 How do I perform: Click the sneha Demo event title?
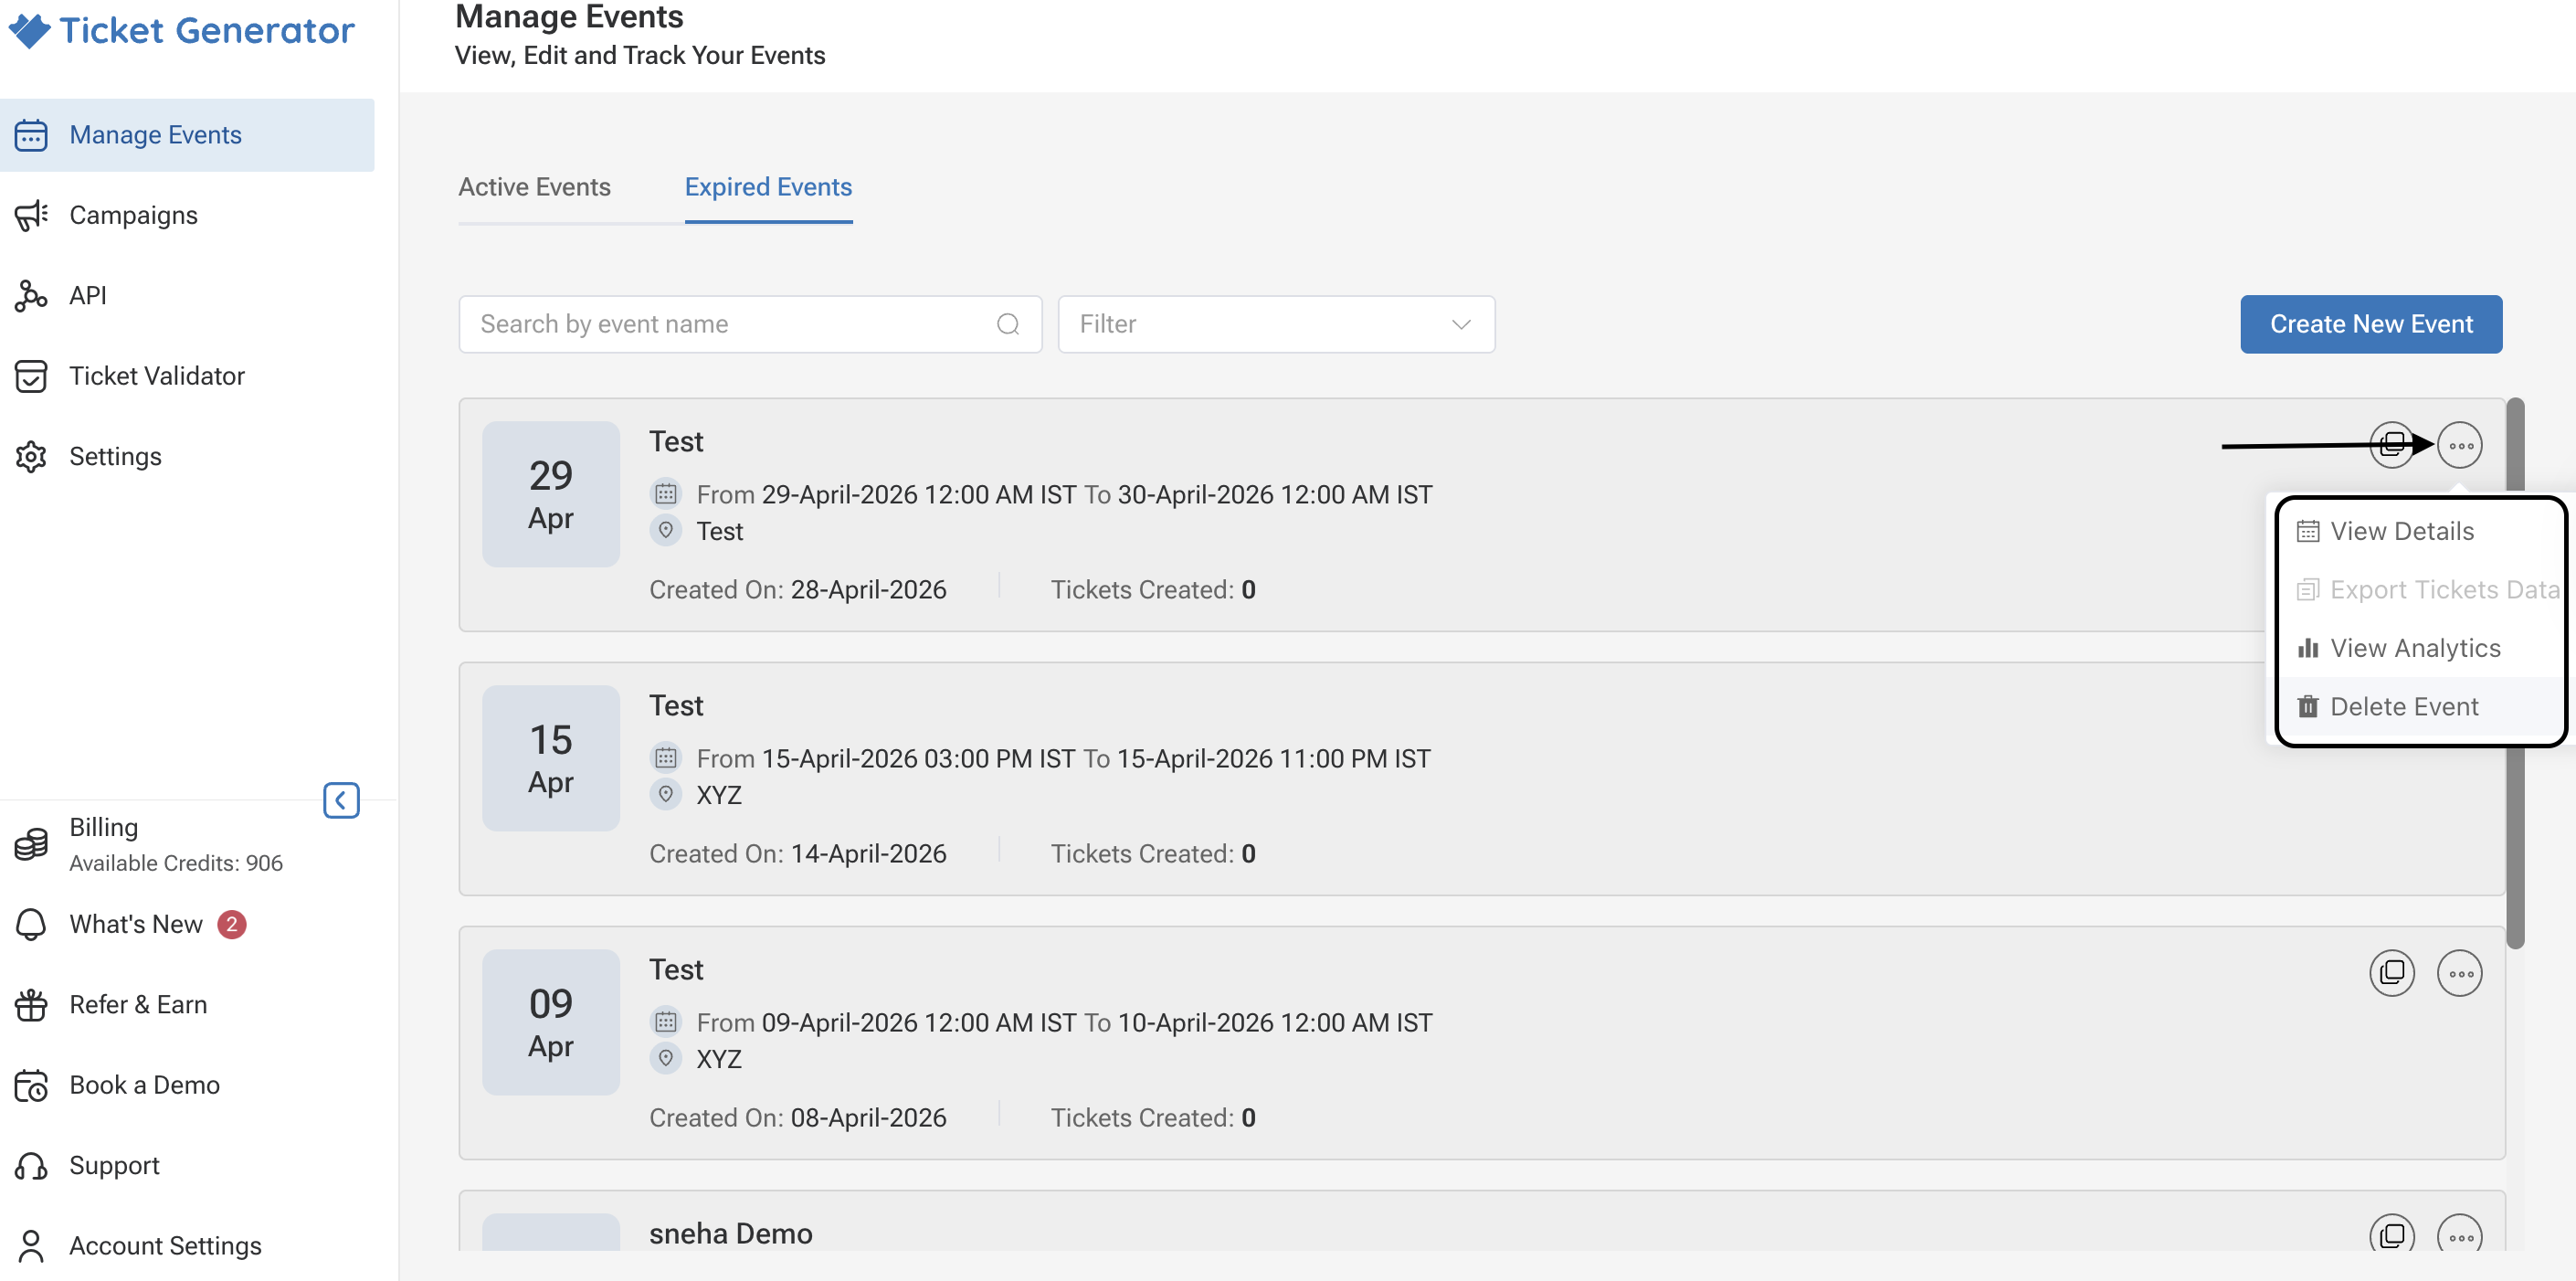pos(731,1234)
